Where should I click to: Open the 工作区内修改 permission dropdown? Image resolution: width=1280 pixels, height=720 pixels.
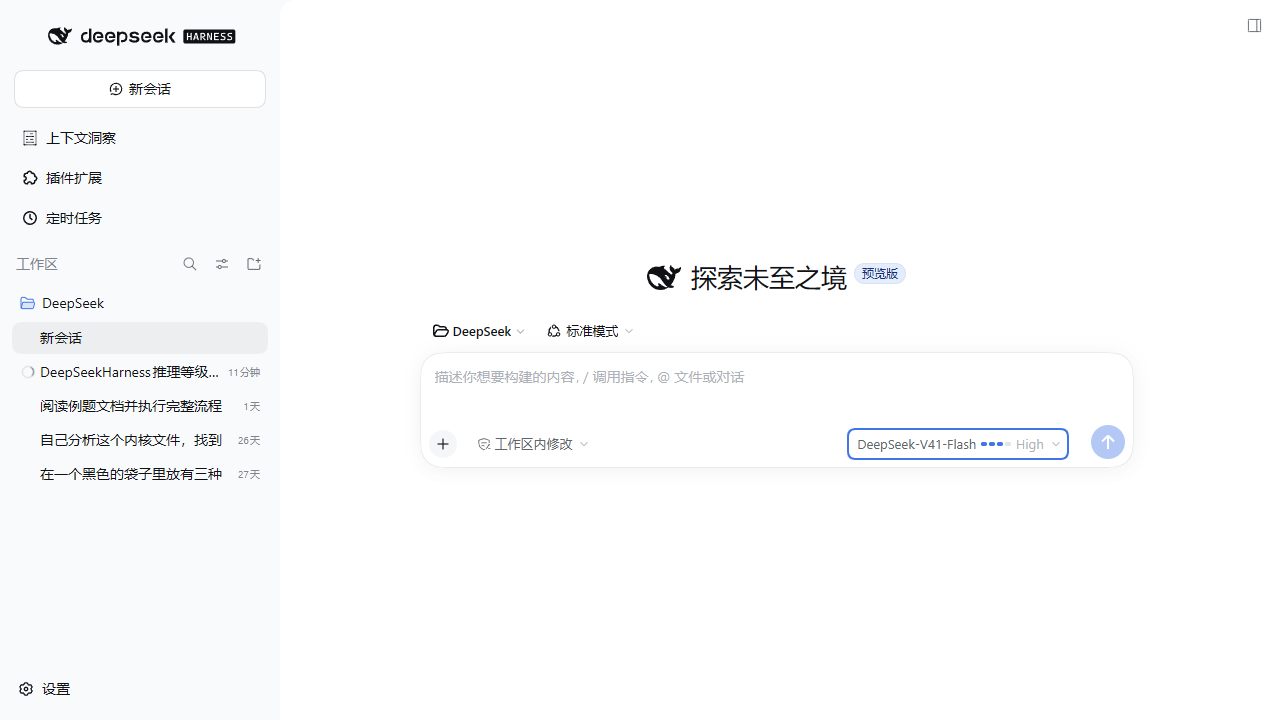[x=533, y=444]
